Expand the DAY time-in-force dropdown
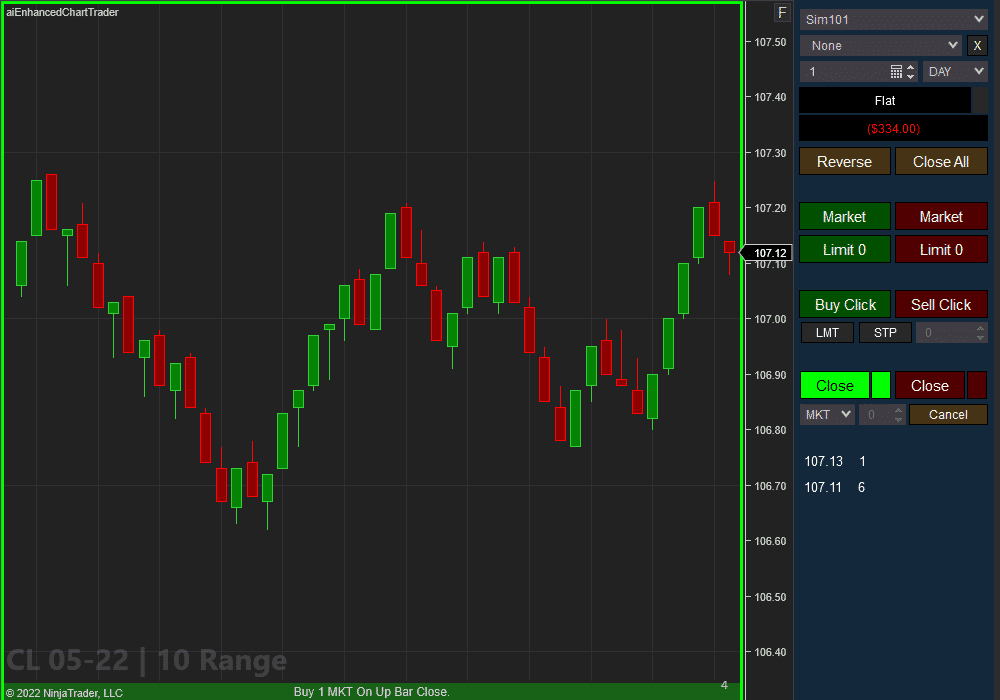The width and height of the screenshot is (1000, 700). pos(954,71)
